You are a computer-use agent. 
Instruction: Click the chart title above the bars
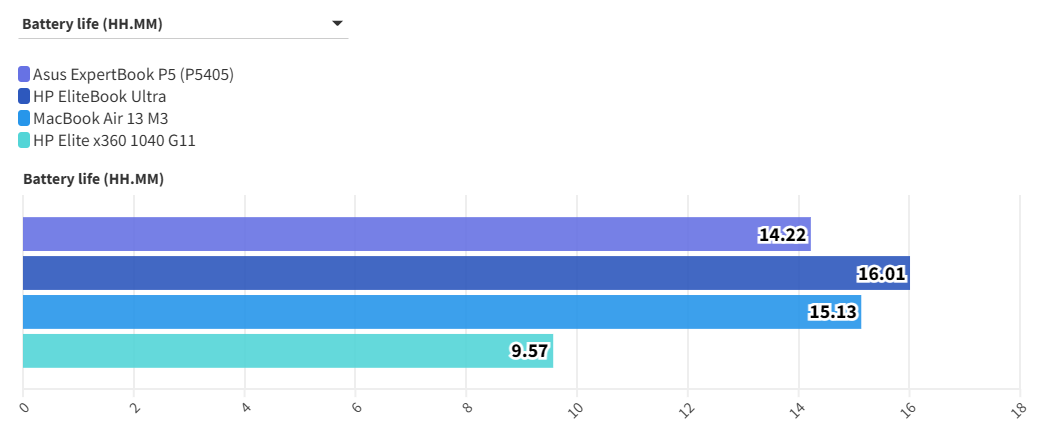[x=93, y=180]
